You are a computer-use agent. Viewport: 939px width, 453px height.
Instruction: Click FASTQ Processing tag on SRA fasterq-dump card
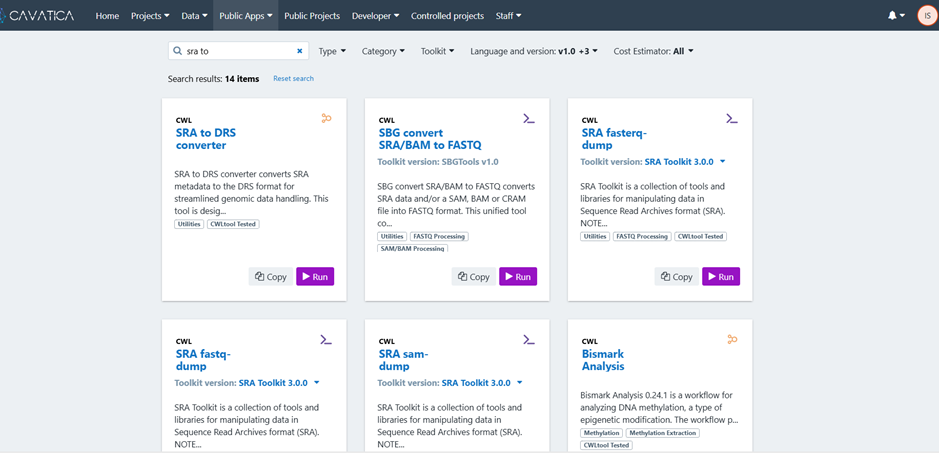tap(642, 236)
